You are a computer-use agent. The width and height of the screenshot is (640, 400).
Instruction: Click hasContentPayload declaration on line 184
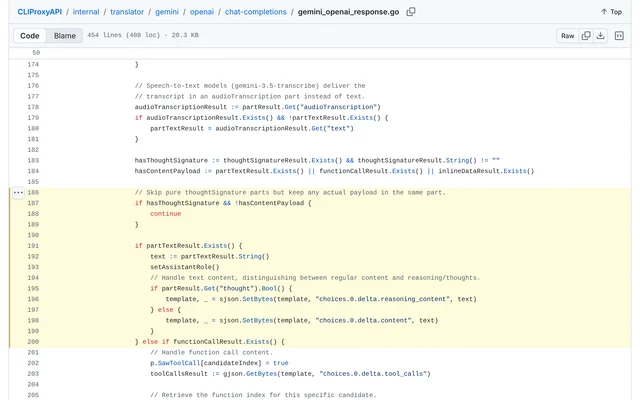point(167,171)
